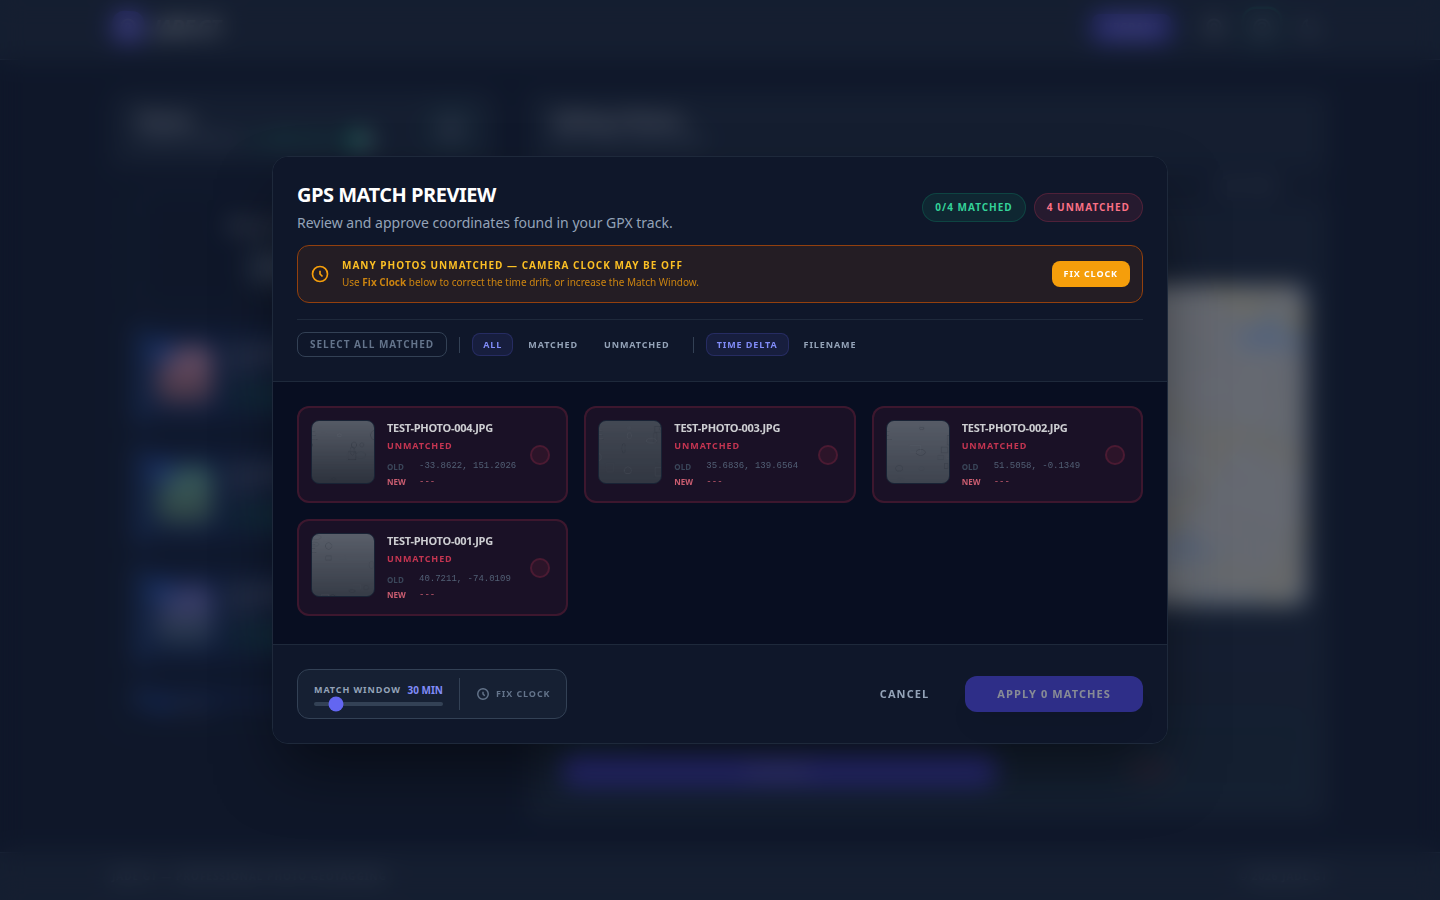Click the clock icon beside bottom Fix Clock
The height and width of the screenshot is (900, 1440).
(483, 694)
